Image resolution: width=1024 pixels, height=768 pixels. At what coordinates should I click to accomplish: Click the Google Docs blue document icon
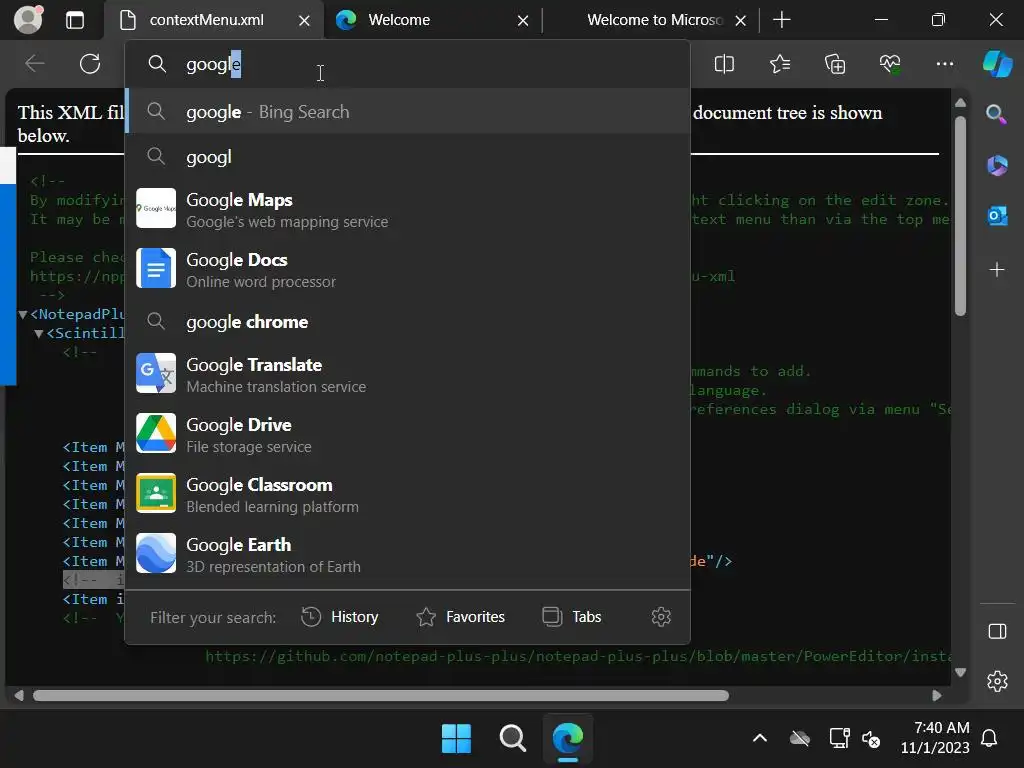pyautogui.click(x=156, y=268)
